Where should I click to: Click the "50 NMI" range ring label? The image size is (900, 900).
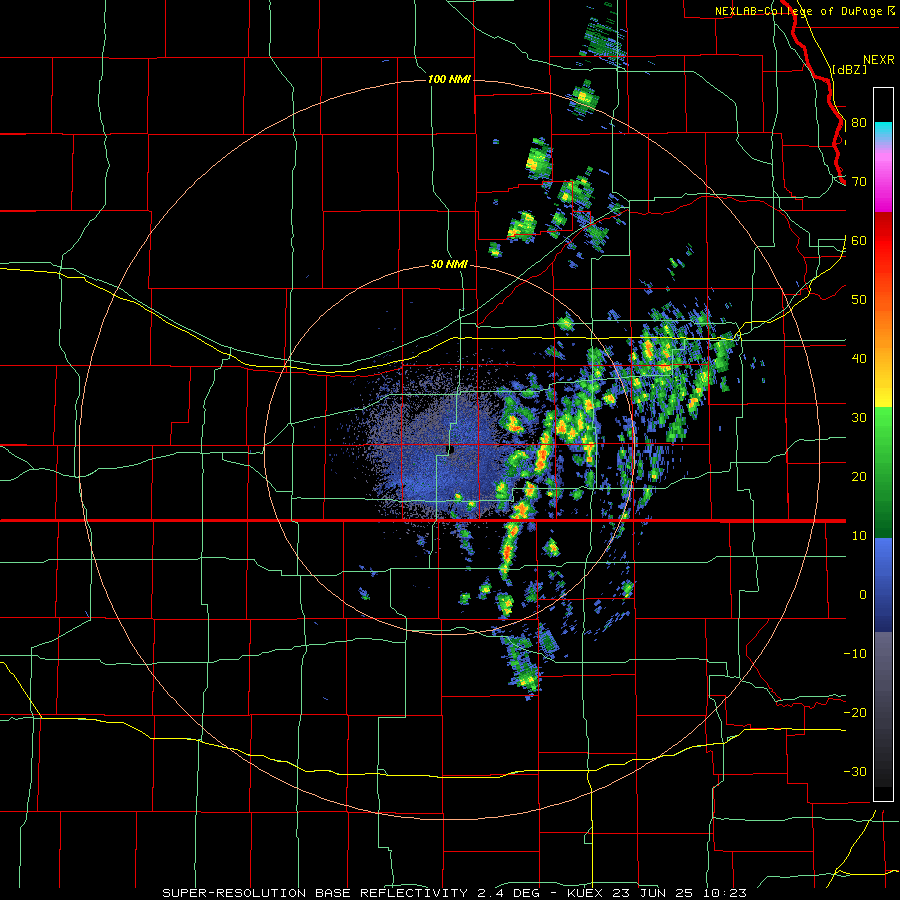[x=449, y=265]
